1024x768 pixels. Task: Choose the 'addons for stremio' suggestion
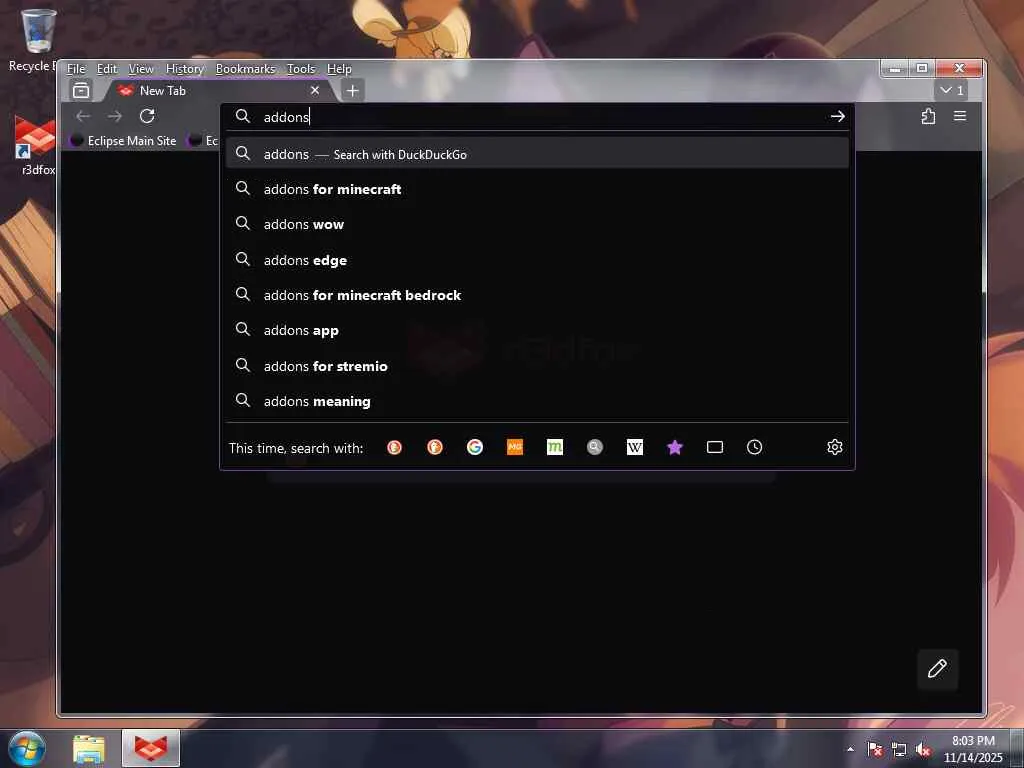(537, 366)
